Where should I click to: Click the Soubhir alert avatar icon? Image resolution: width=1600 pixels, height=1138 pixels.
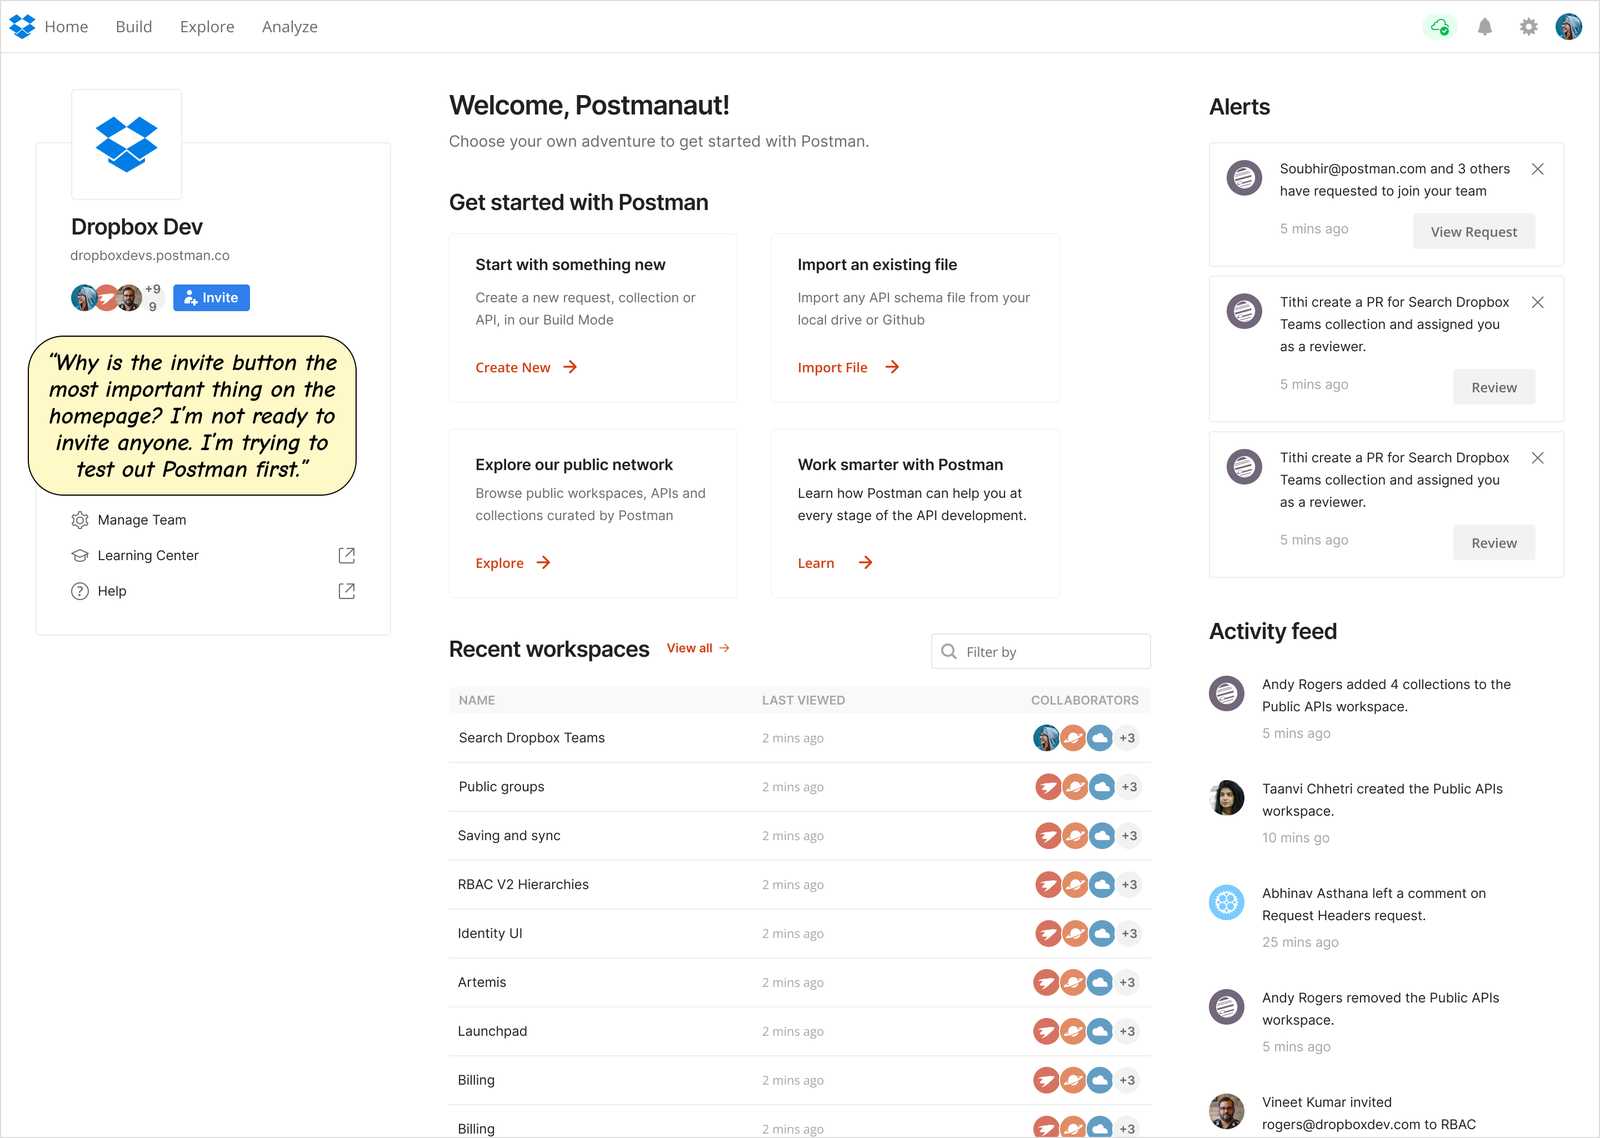tap(1244, 178)
